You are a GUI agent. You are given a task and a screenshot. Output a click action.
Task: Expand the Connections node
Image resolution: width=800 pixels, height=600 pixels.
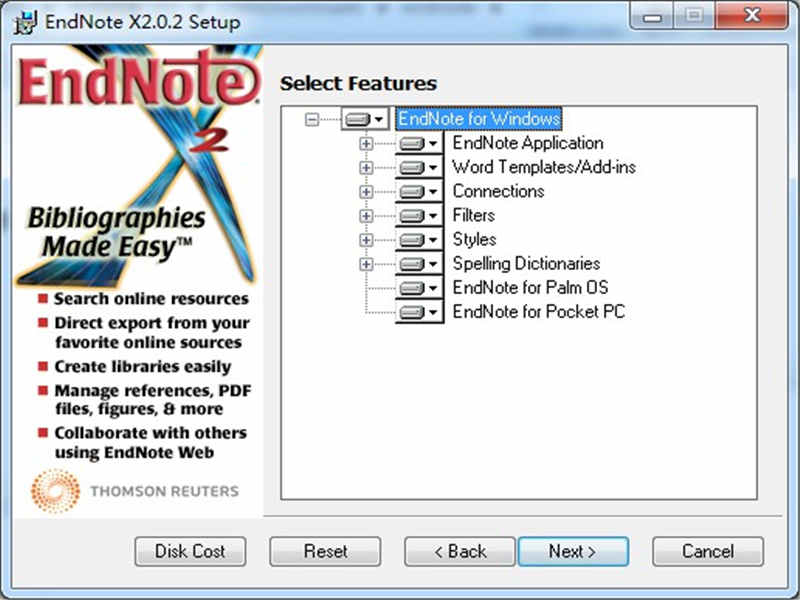coord(366,192)
